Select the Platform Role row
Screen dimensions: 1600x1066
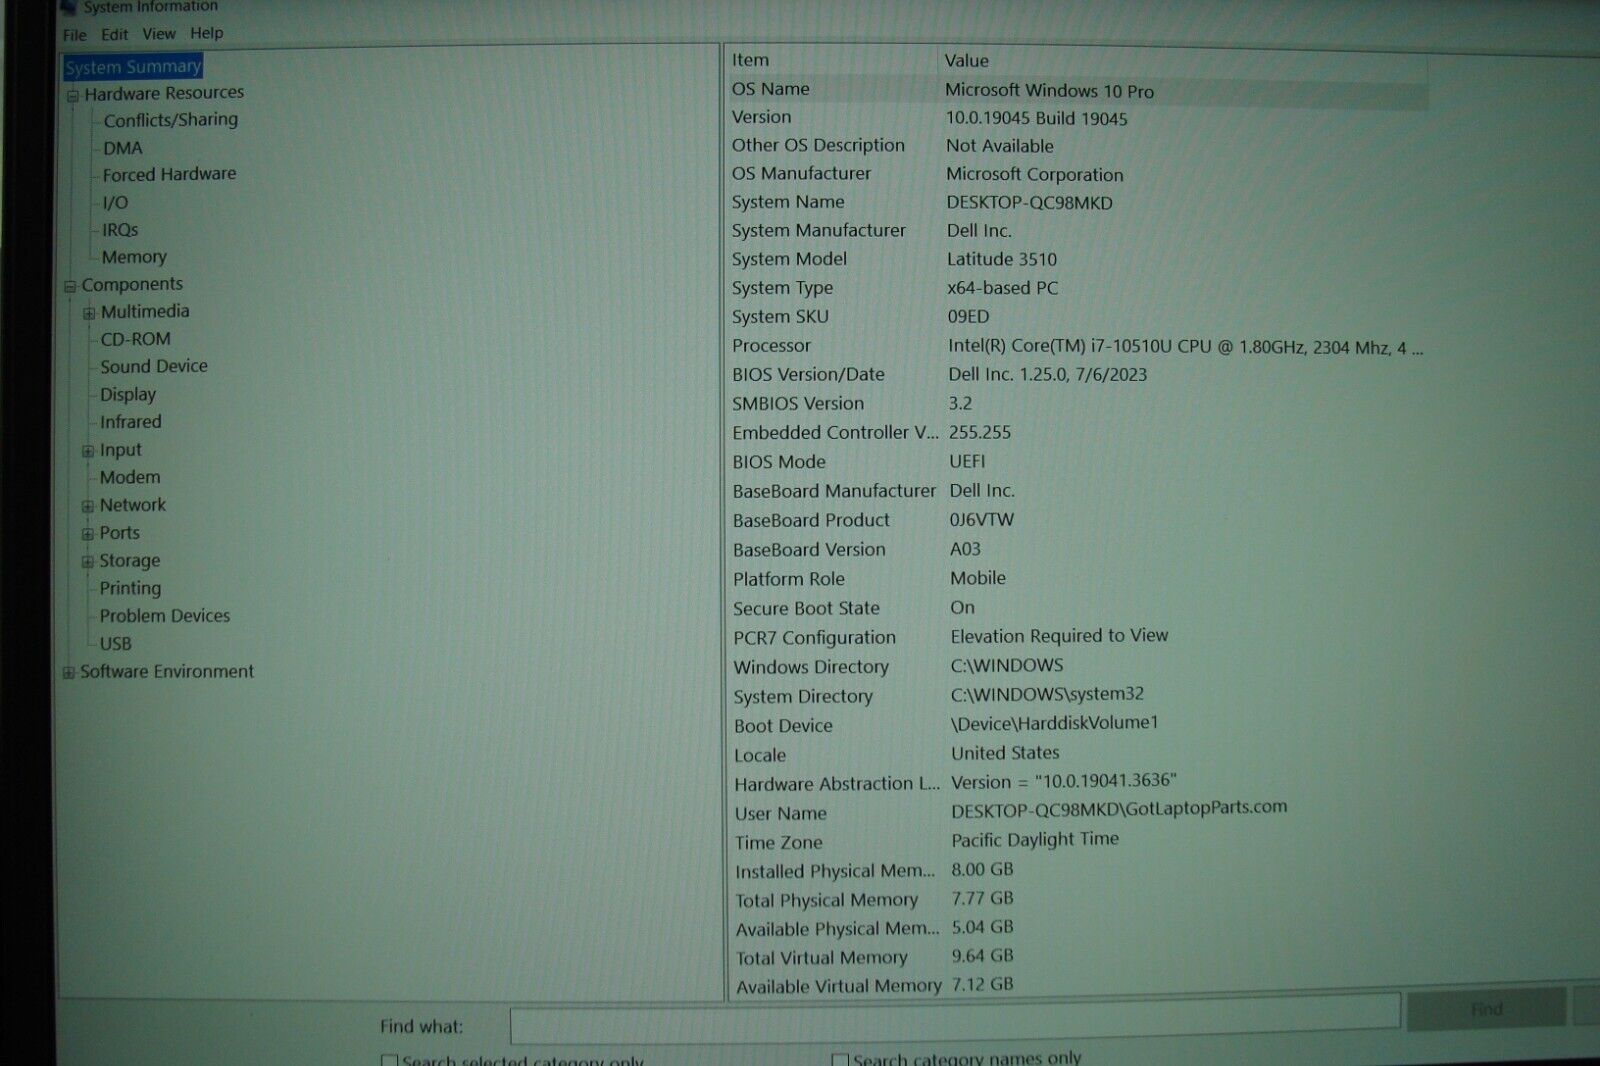1077,579
